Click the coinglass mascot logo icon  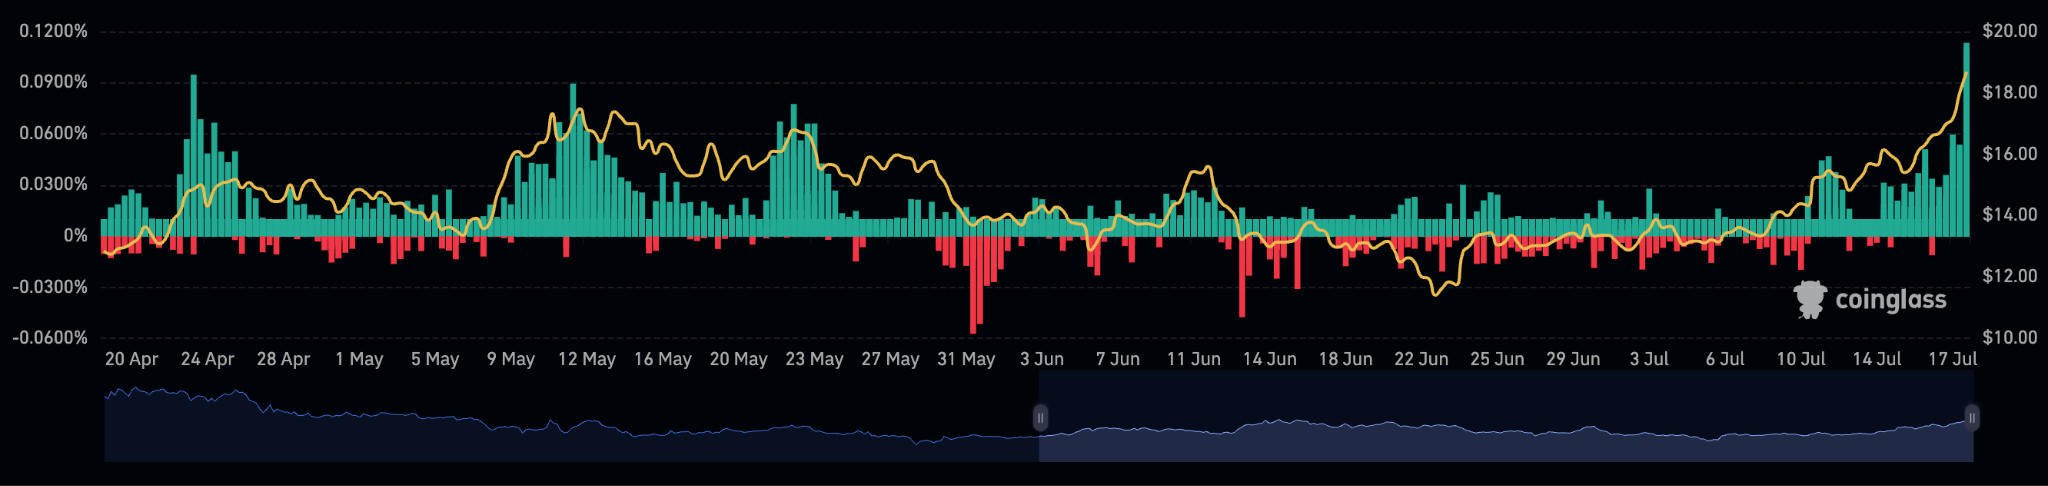click(1810, 299)
